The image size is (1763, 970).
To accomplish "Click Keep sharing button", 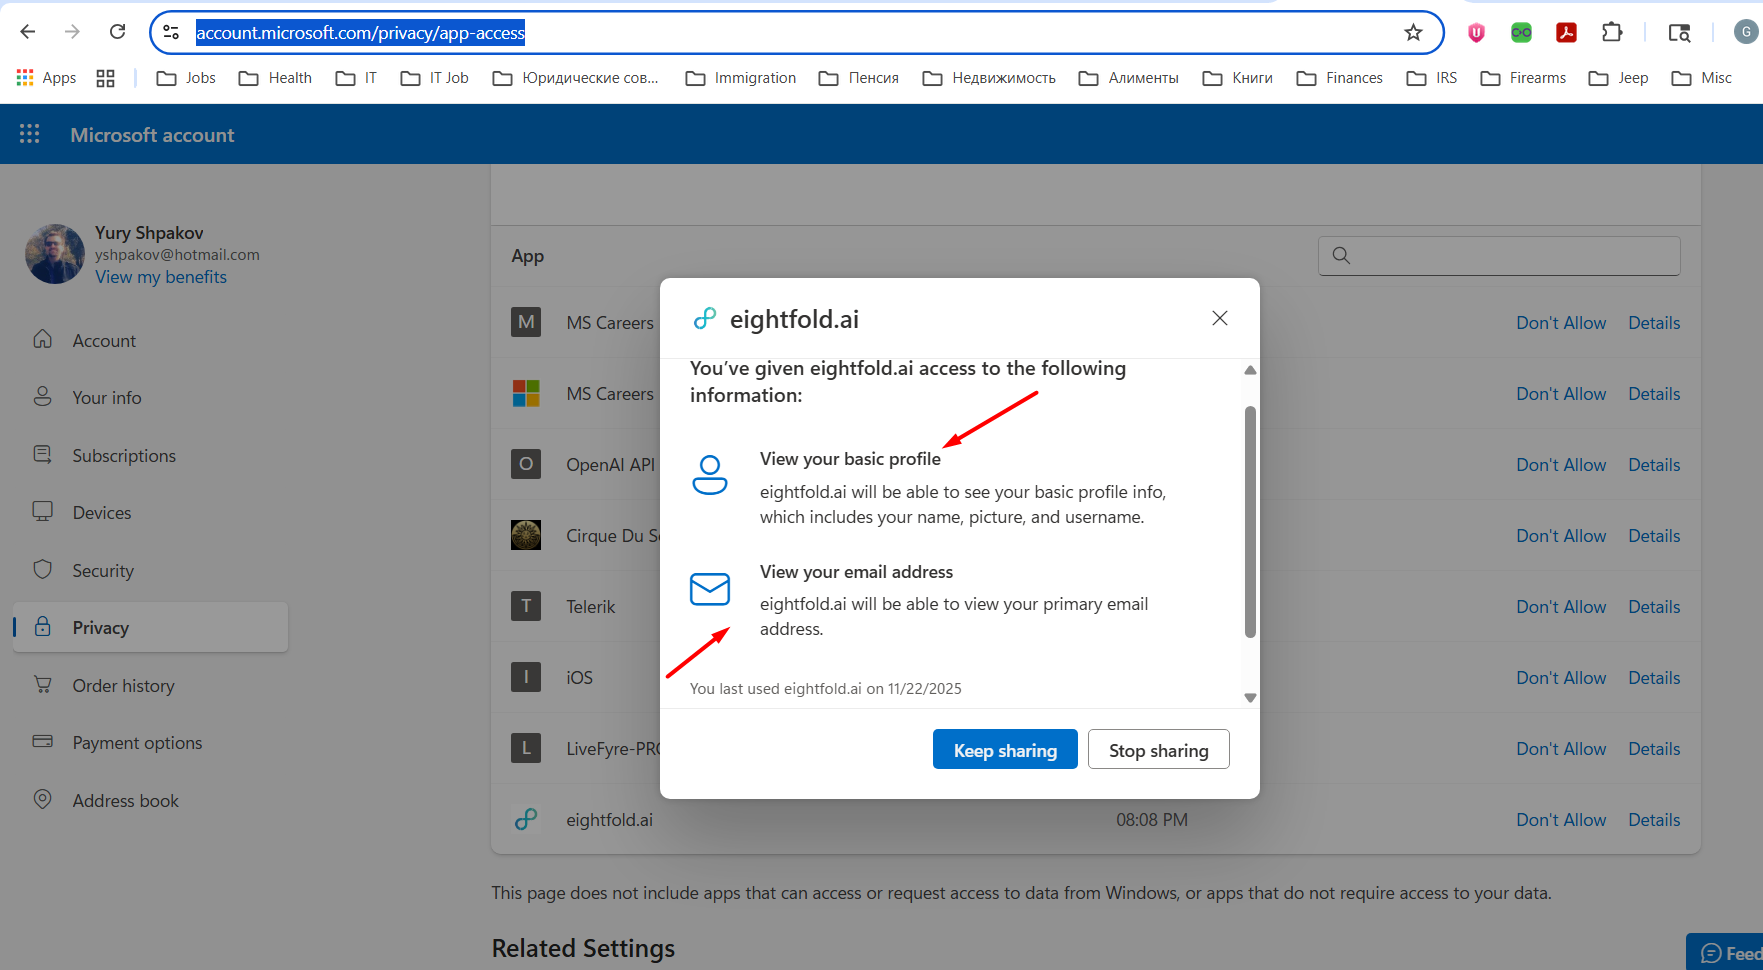I will (1005, 749).
